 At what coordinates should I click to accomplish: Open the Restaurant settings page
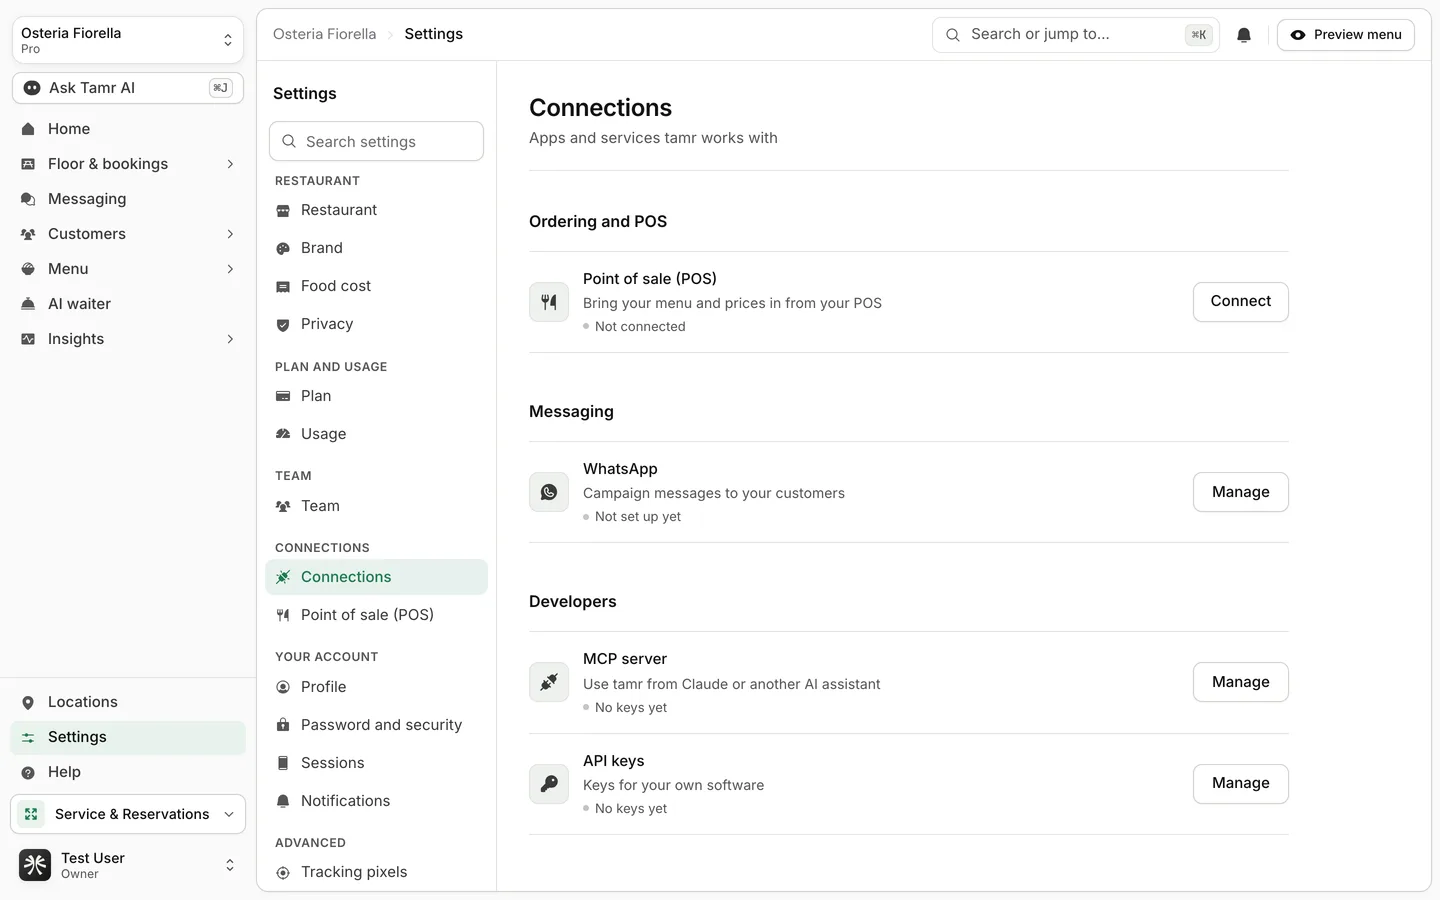point(376,210)
